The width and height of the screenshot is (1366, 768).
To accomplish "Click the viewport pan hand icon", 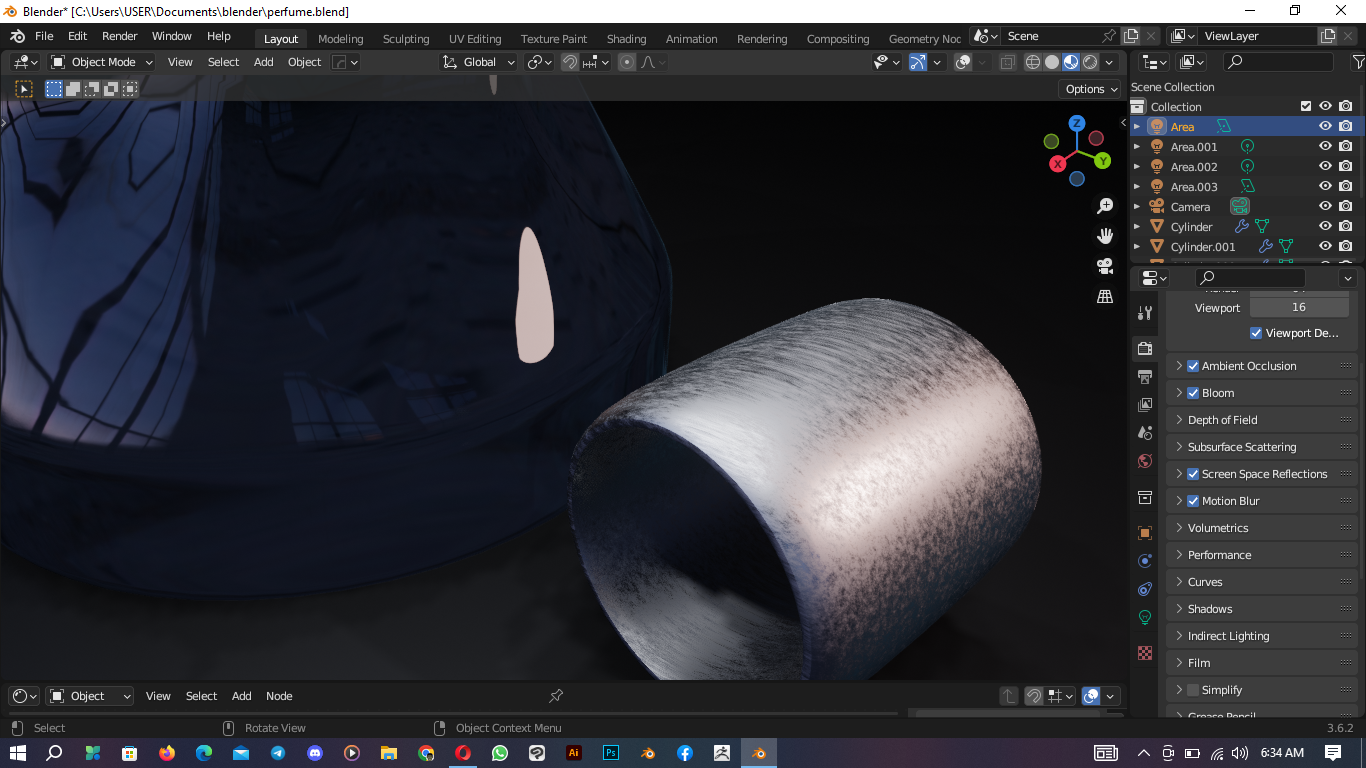I will pos(1105,236).
